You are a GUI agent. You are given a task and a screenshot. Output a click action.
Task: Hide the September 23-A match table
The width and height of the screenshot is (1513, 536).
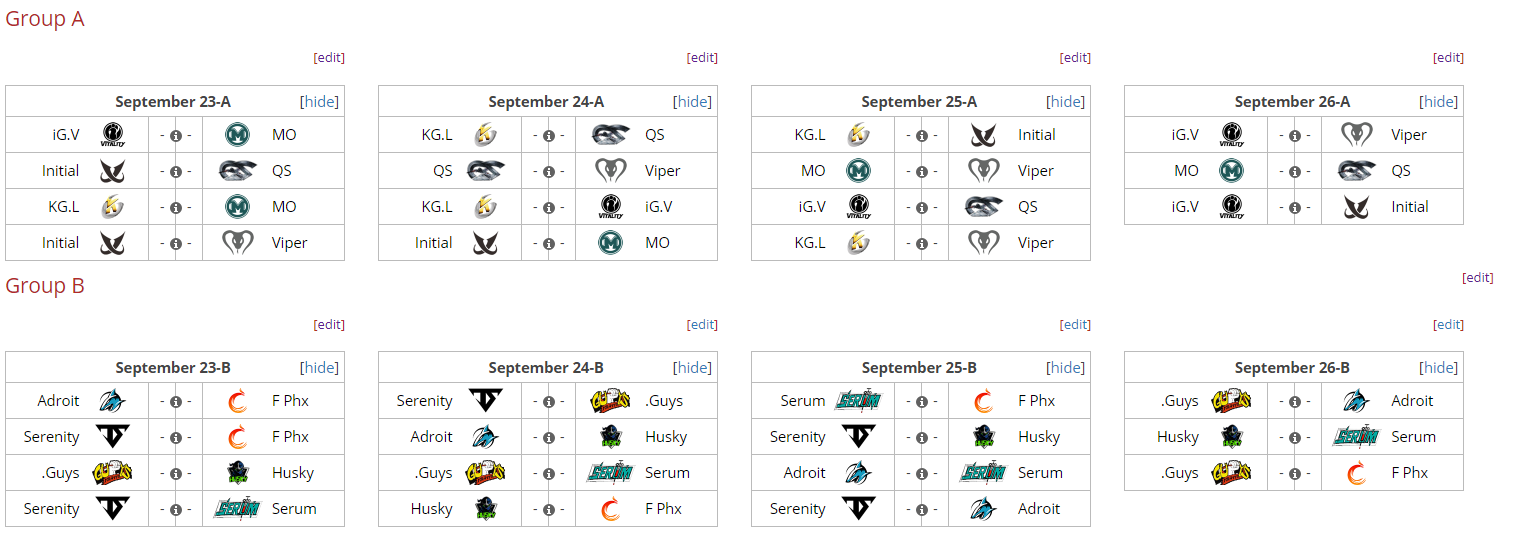point(319,102)
